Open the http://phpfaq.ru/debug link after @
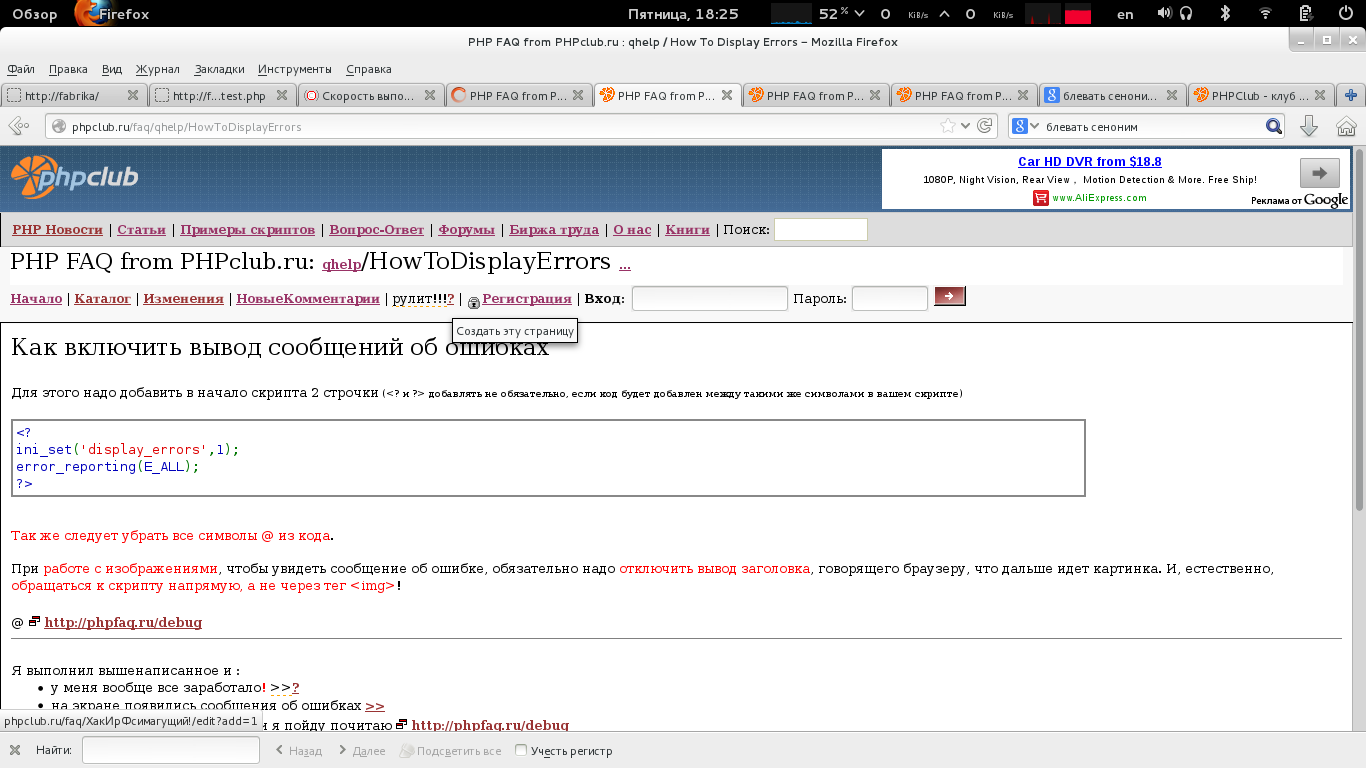The width and height of the screenshot is (1366, 768). pyautogui.click(x=123, y=622)
